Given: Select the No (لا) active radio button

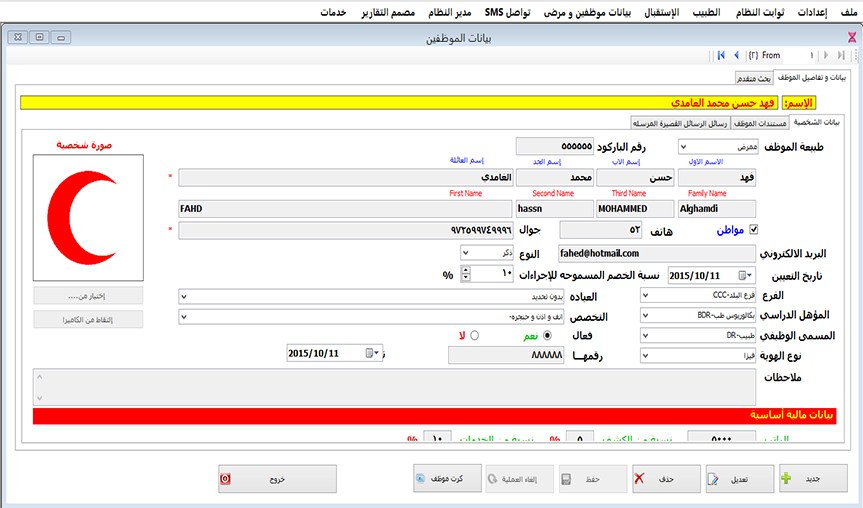Looking at the screenshot, I should click(x=474, y=336).
